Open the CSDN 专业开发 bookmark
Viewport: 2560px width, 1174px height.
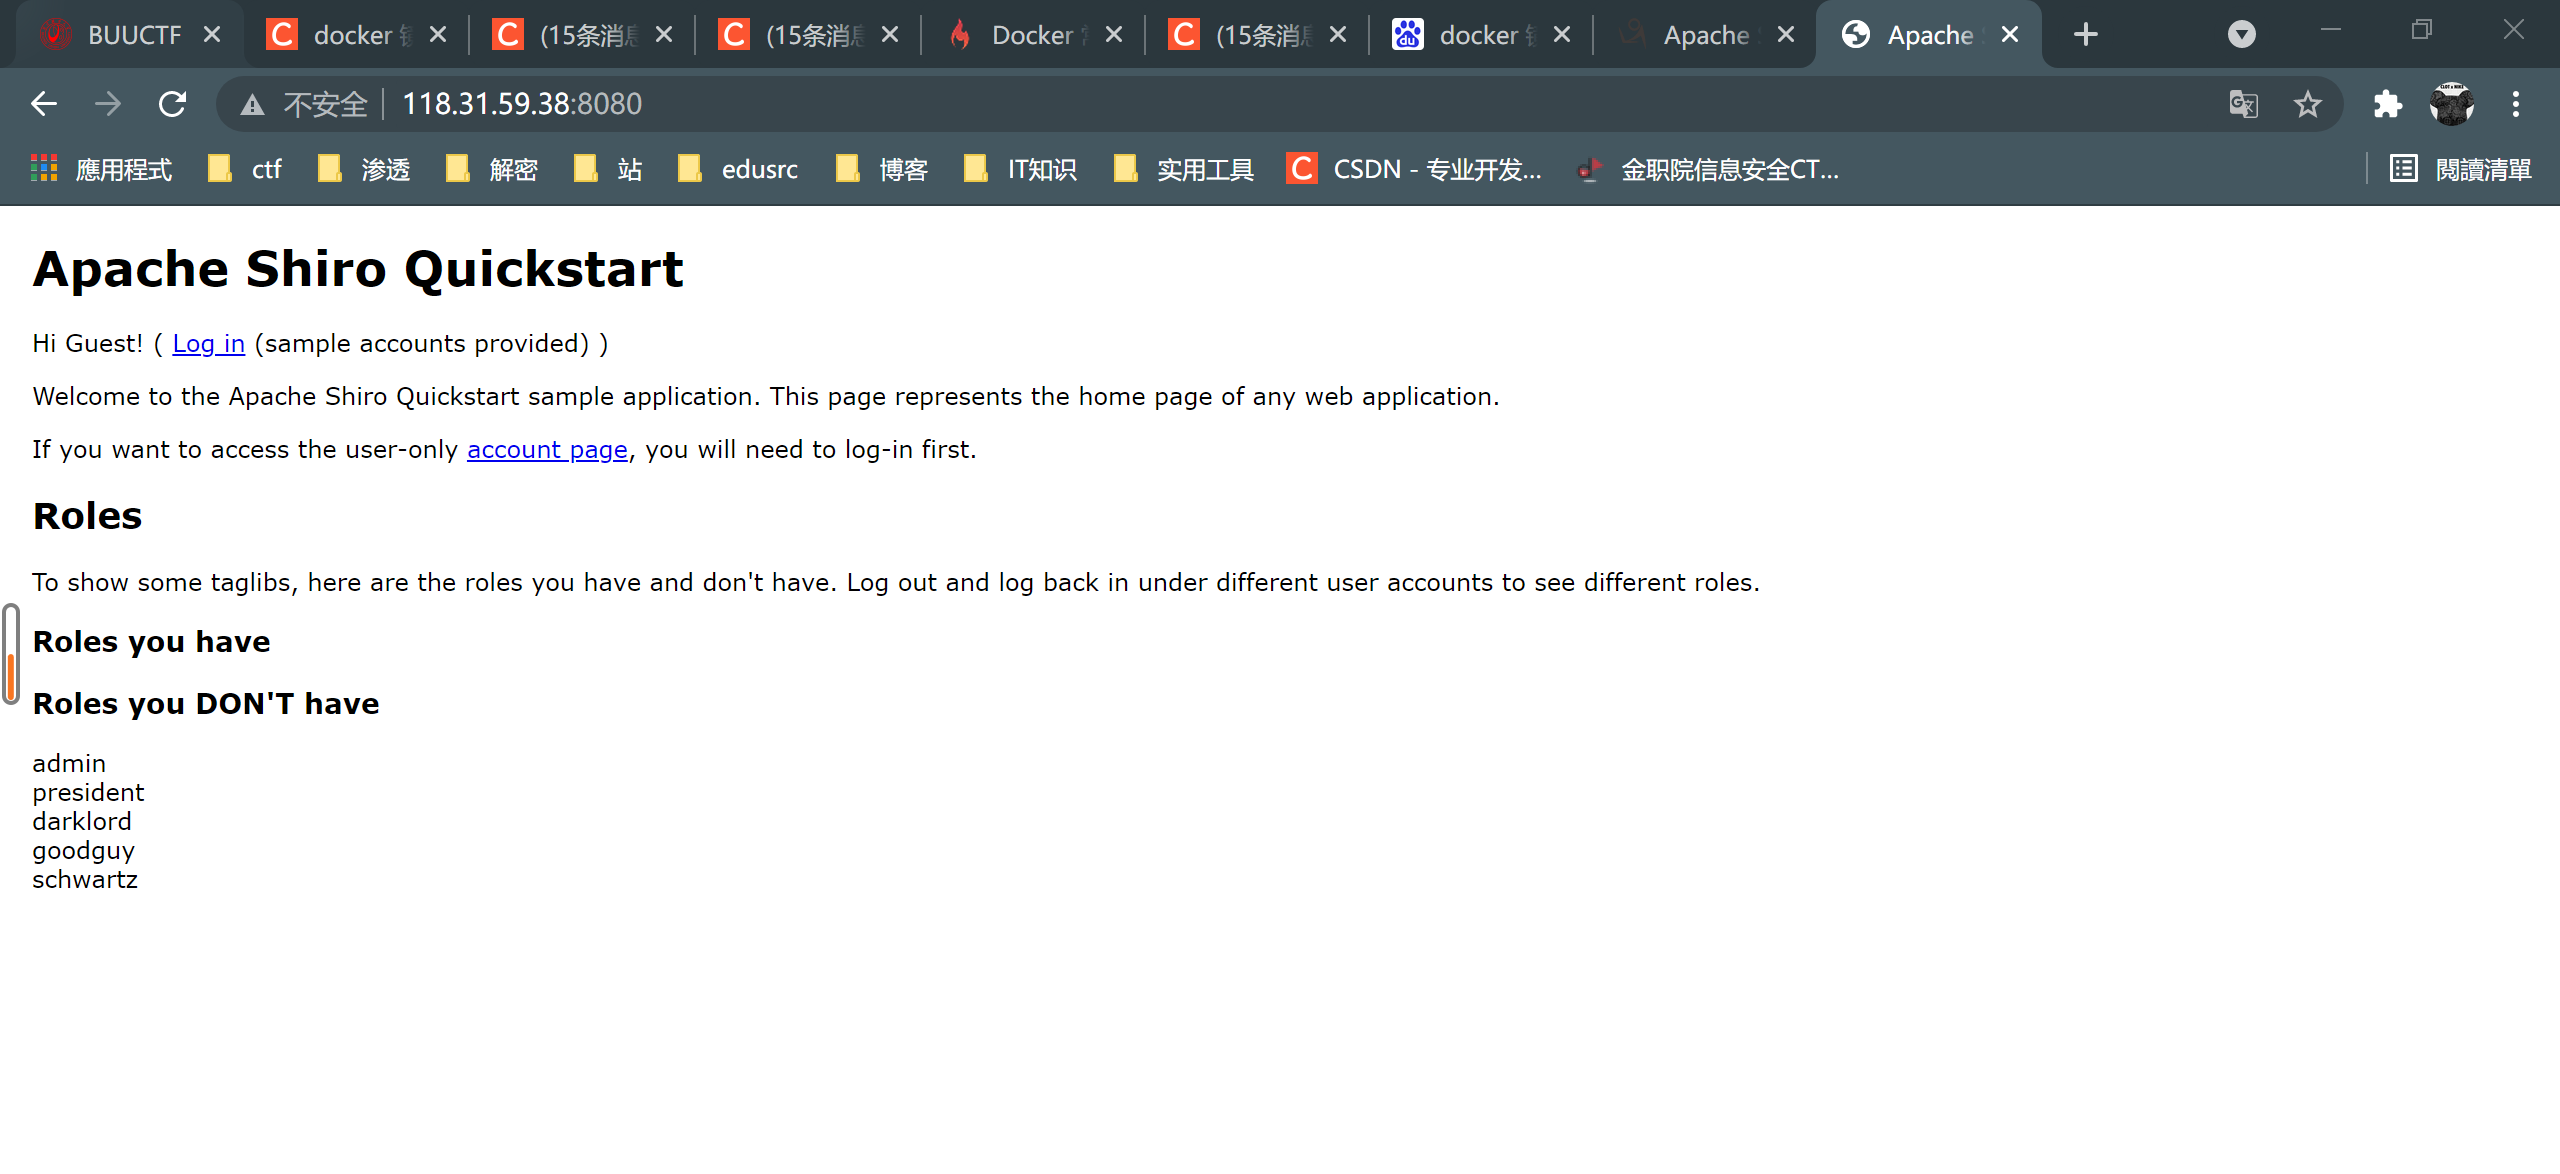click(x=1414, y=169)
